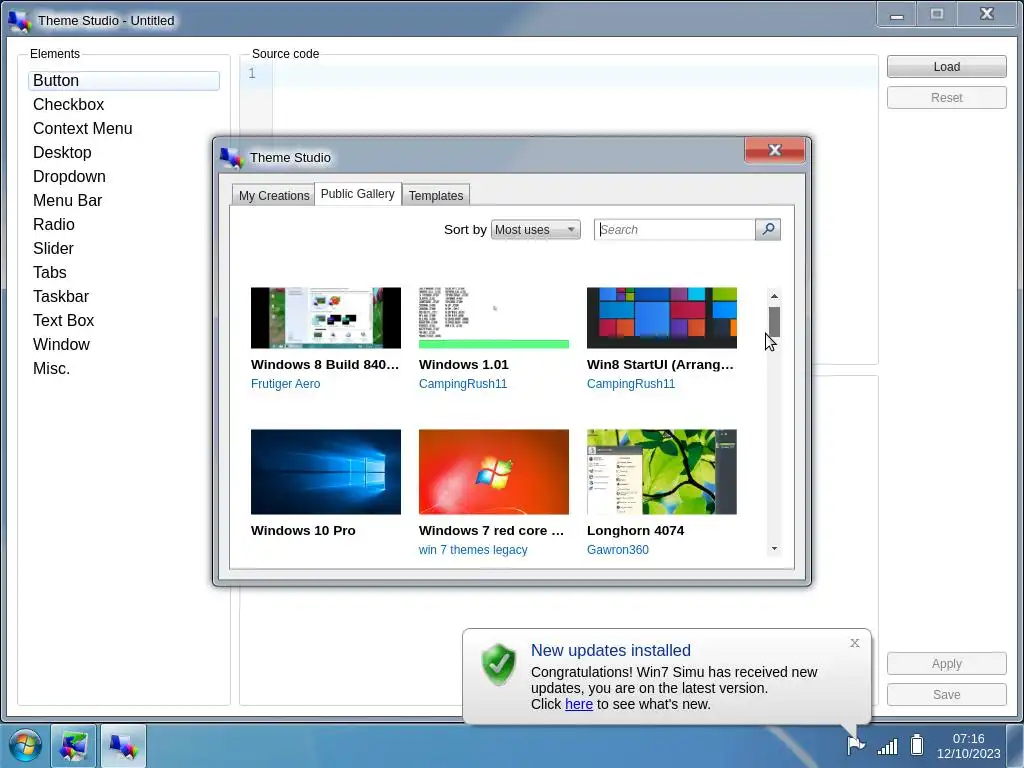1024x768 pixels.
Task: Select Menu Bar element
Action: pos(123,200)
